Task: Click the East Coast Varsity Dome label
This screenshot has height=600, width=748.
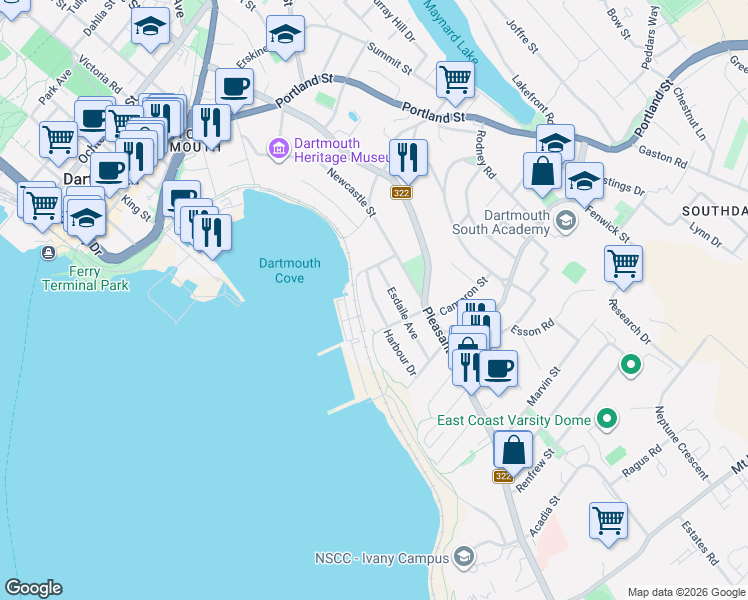Action: (514, 420)
